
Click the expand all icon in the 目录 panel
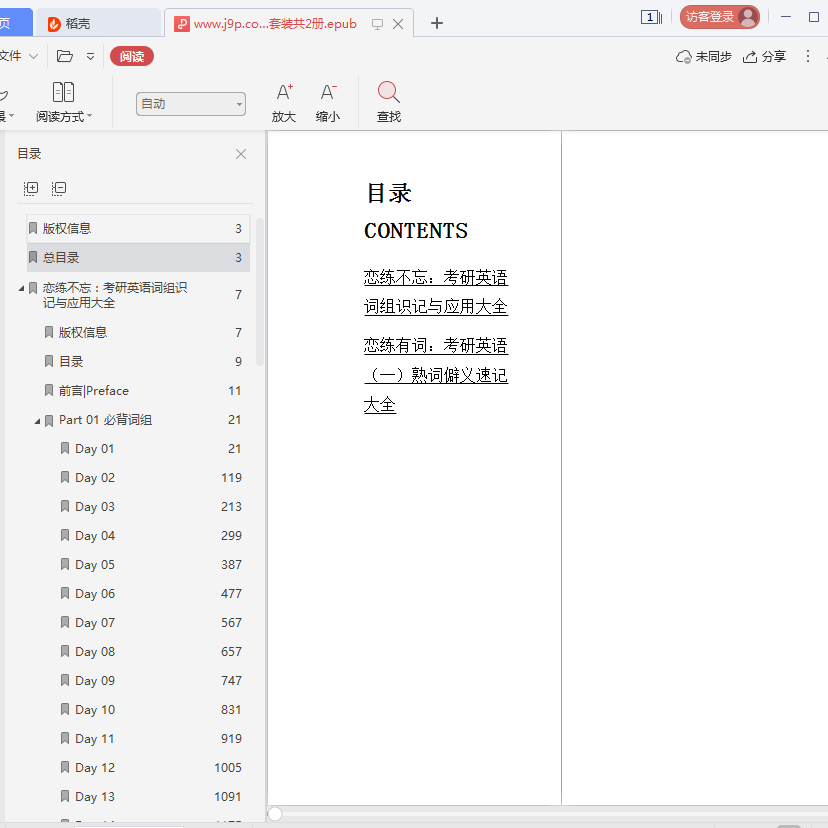pyautogui.click(x=31, y=188)
